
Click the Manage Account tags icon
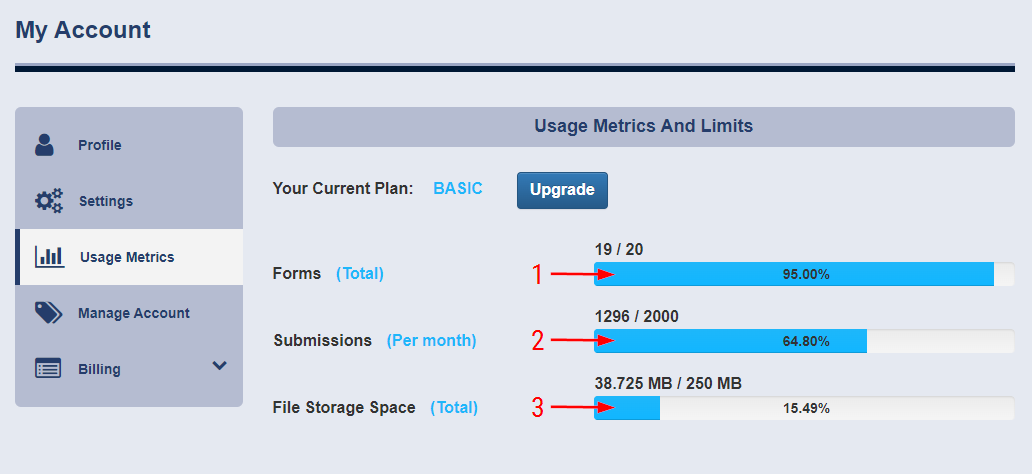point(49,313)
